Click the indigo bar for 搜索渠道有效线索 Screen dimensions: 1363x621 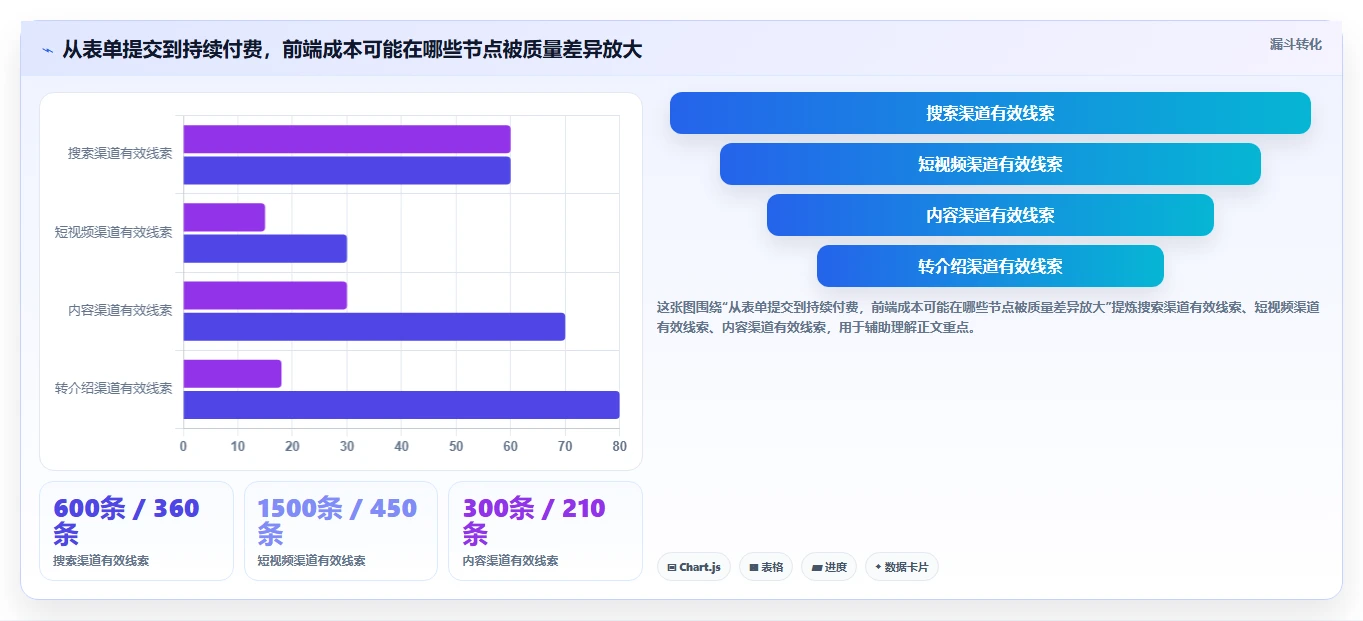347,170
